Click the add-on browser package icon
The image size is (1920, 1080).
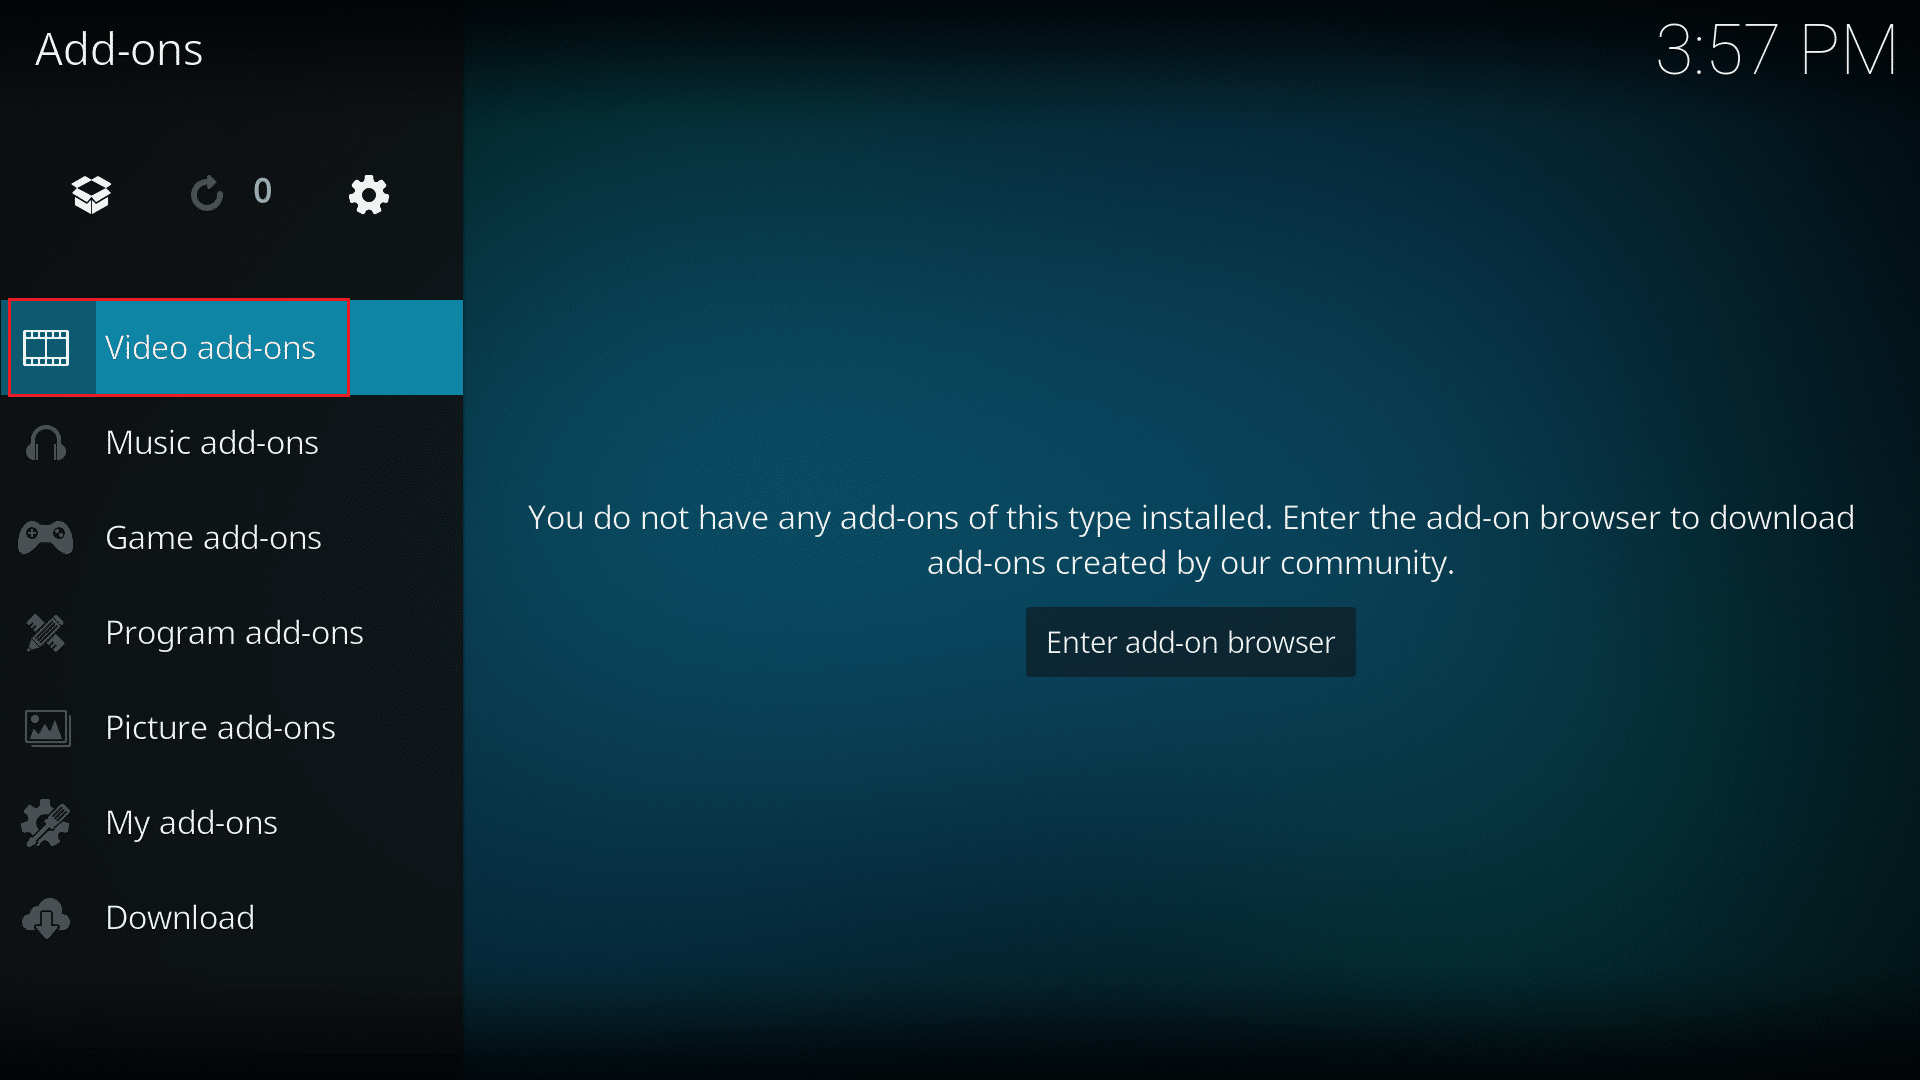(x=90, y=194)
